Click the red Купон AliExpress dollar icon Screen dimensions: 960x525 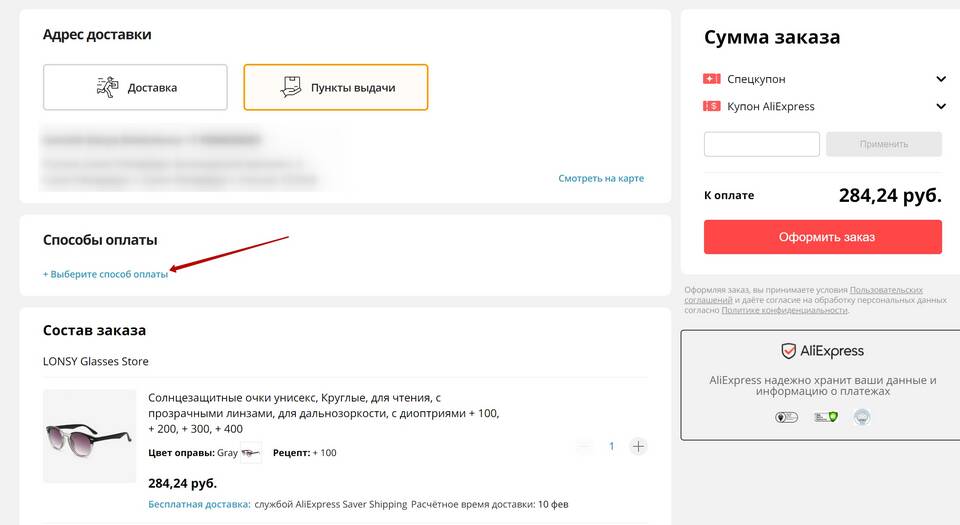[711, 106]
